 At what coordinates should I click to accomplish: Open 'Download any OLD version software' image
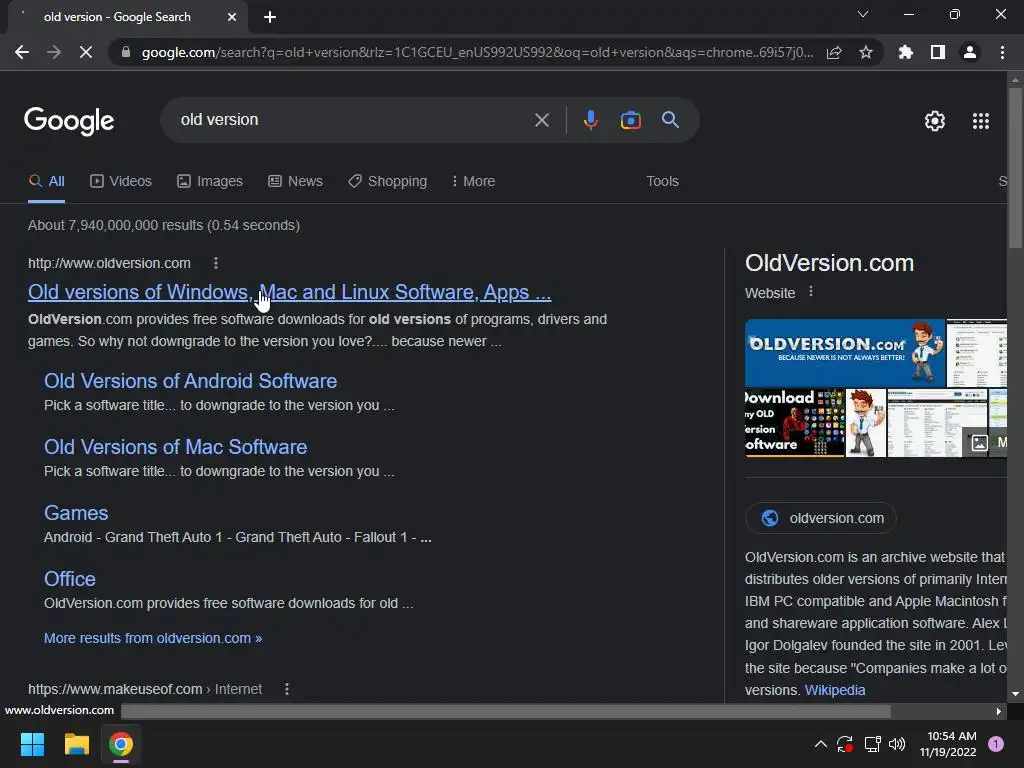tap(795, 423)
